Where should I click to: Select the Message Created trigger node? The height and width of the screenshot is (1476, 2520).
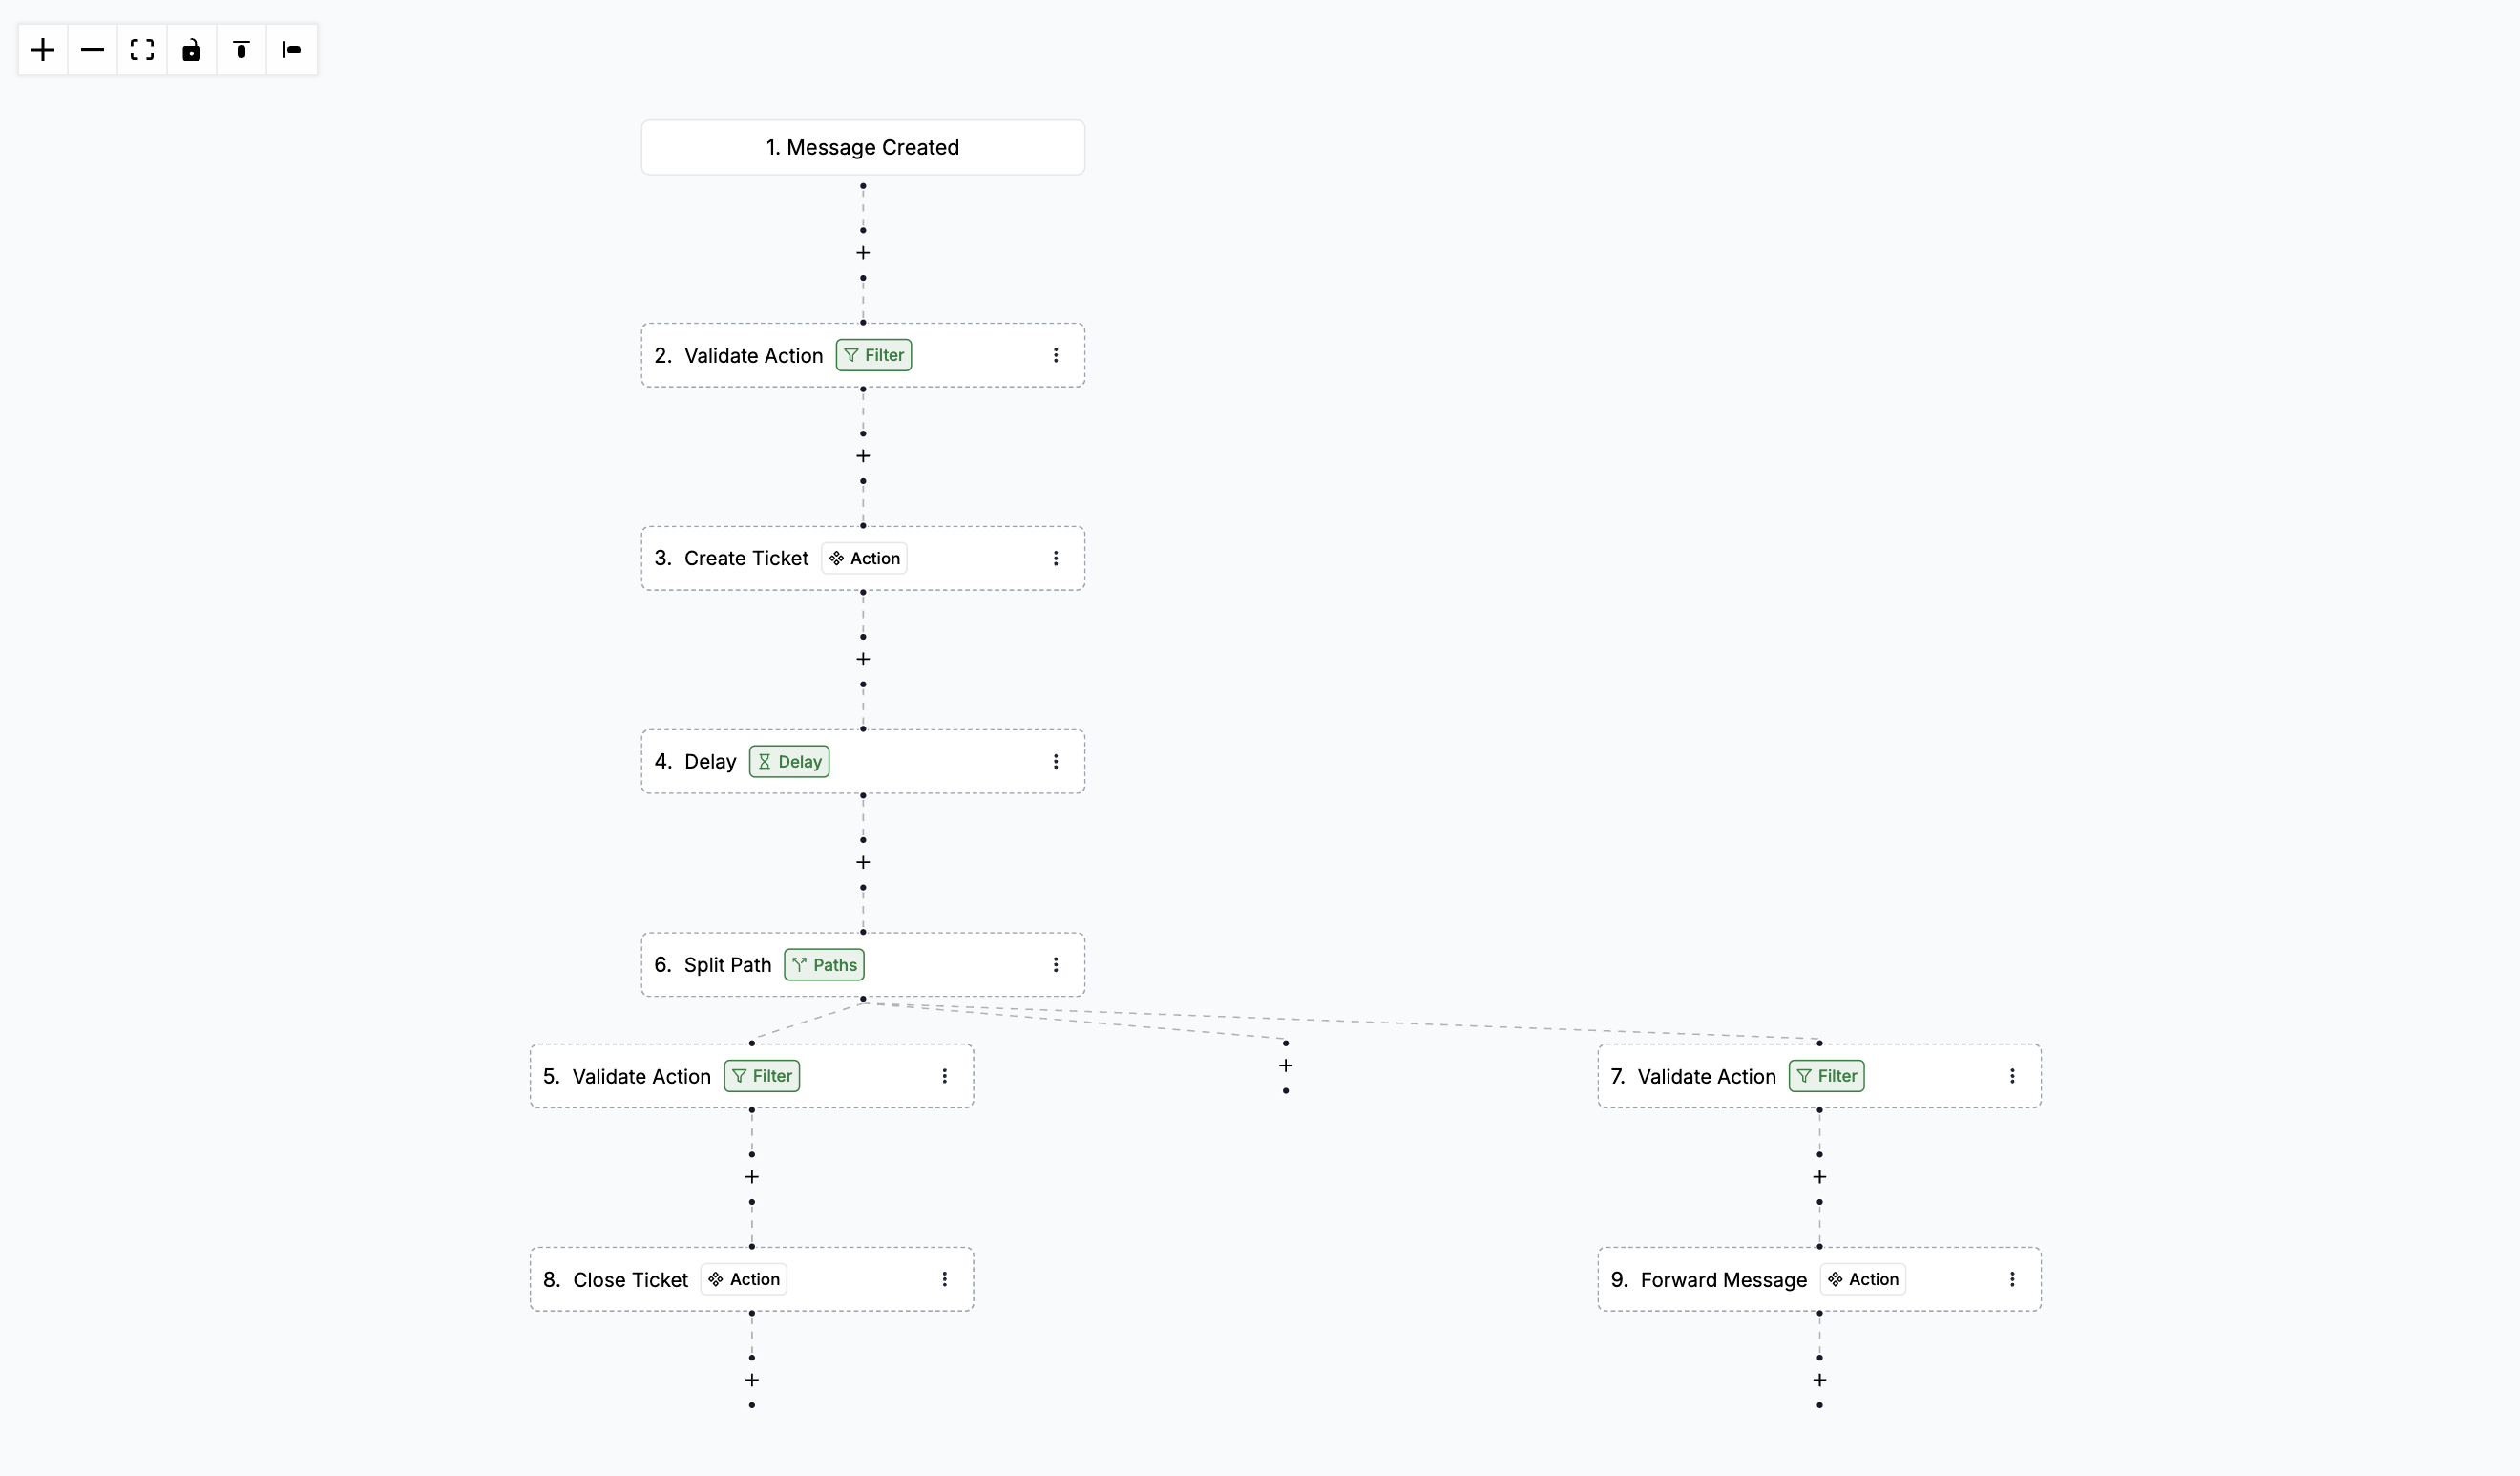tap(862, 147)
